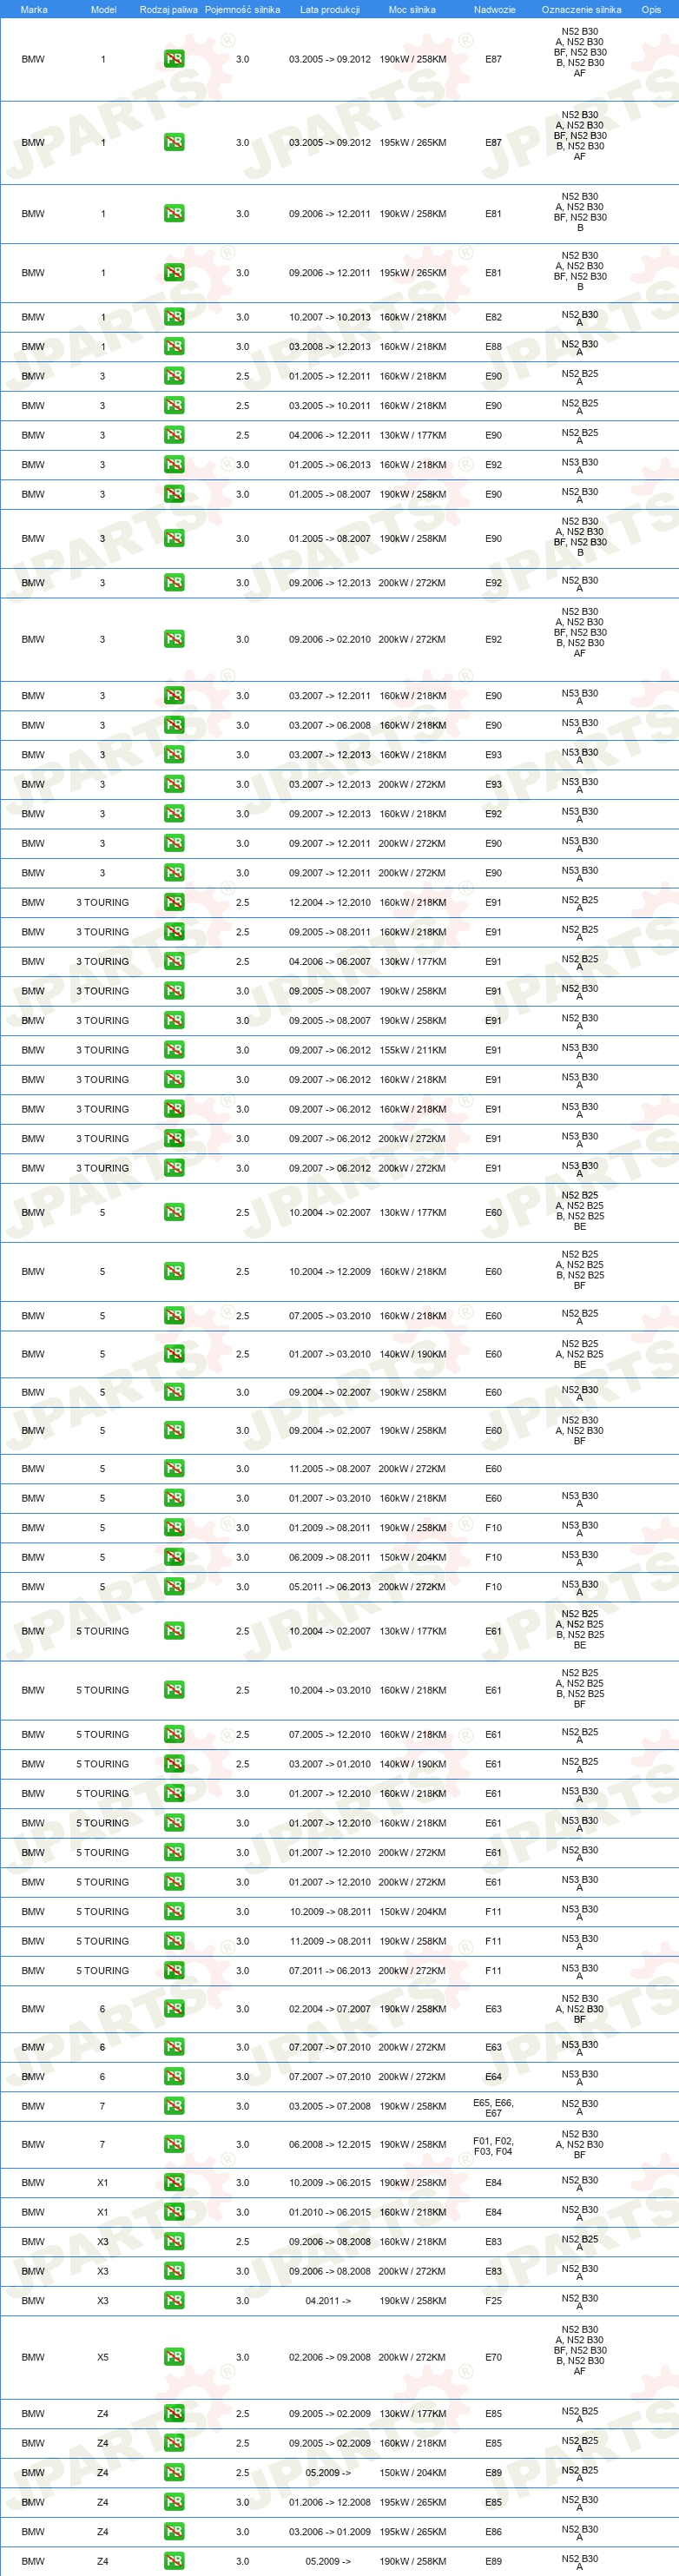Click fuel icon in the X3 2.5 E83 row
Image resolution: width=679 pixels, height=2576 pixels.
(x=174, y=2241)
